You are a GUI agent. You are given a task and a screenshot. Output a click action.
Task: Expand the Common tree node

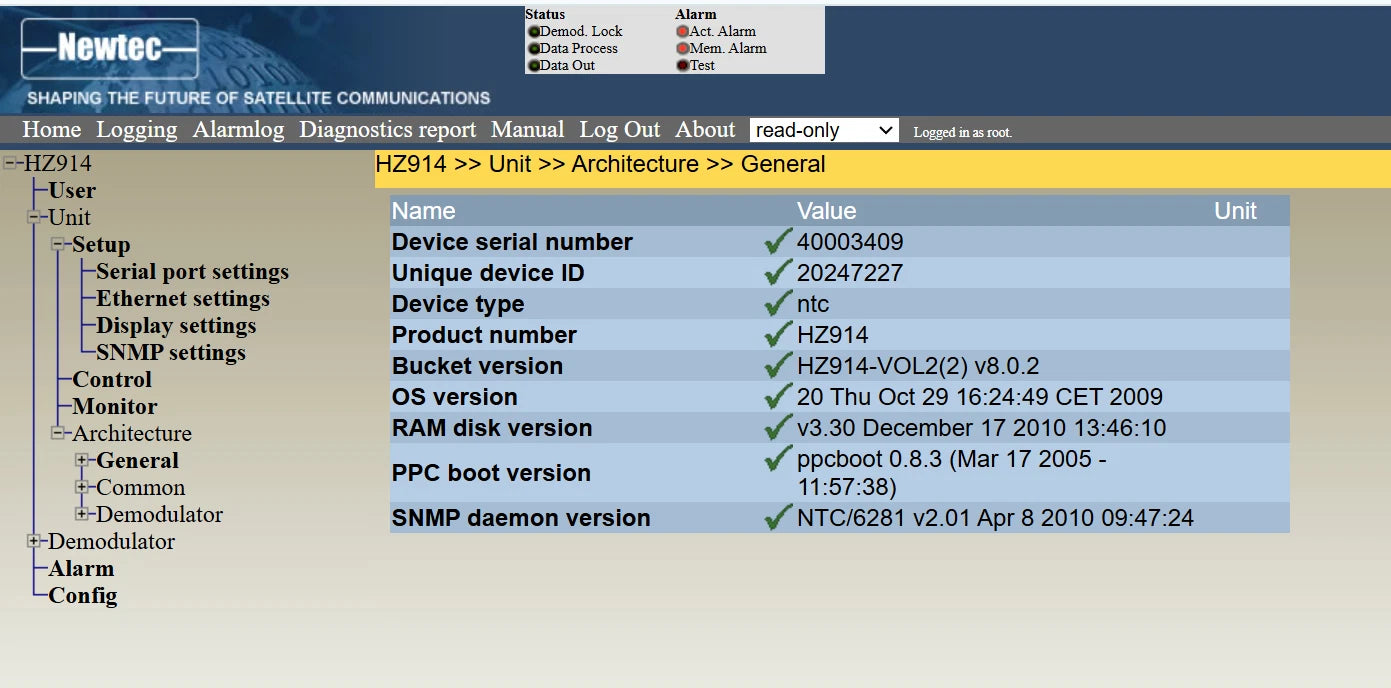coord(82,487)
